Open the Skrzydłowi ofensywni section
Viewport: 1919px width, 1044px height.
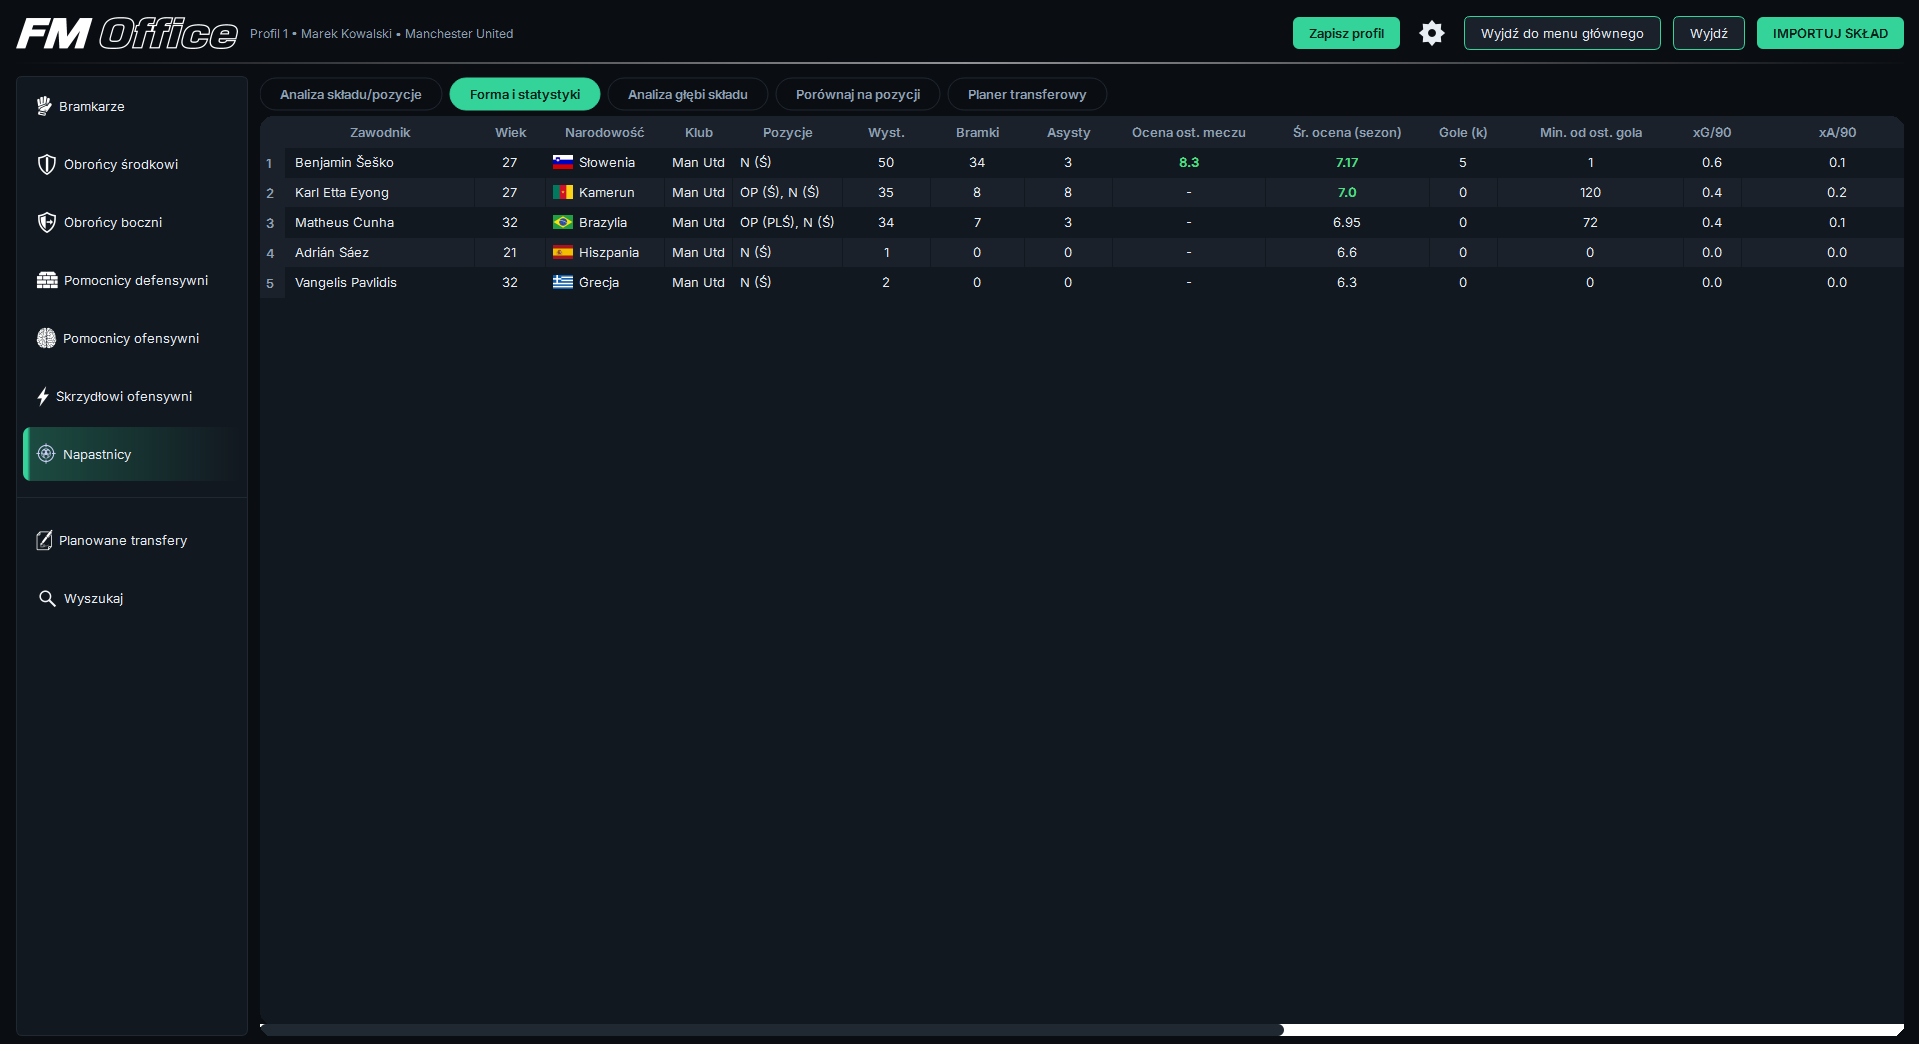132,396
